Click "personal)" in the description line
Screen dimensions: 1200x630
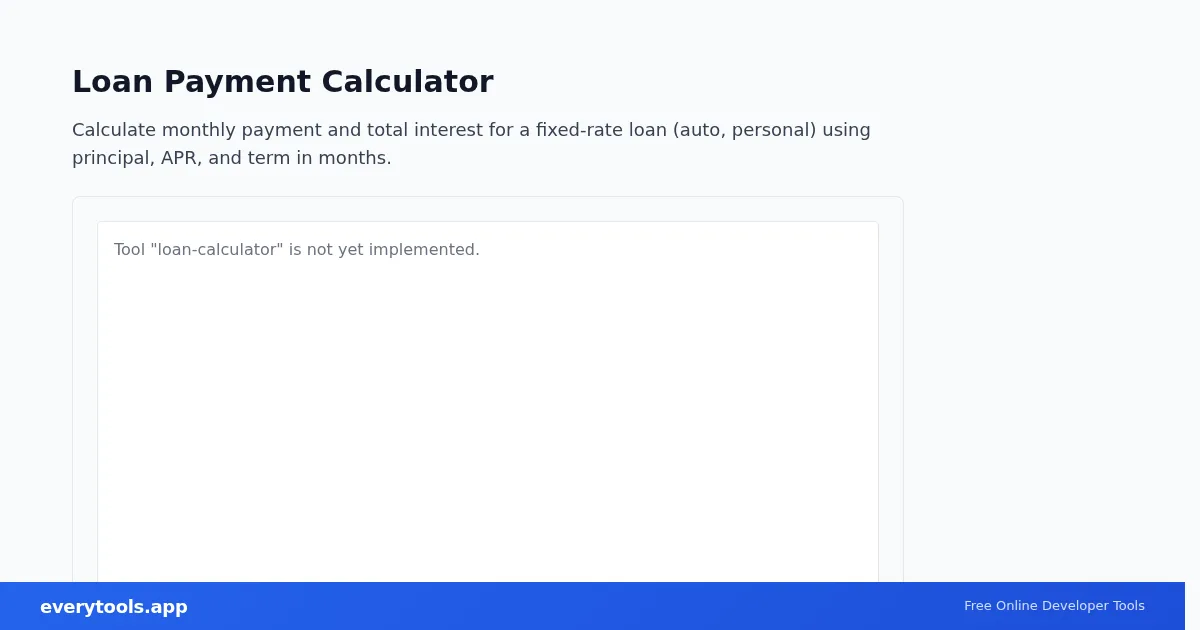tap(774, 130)
